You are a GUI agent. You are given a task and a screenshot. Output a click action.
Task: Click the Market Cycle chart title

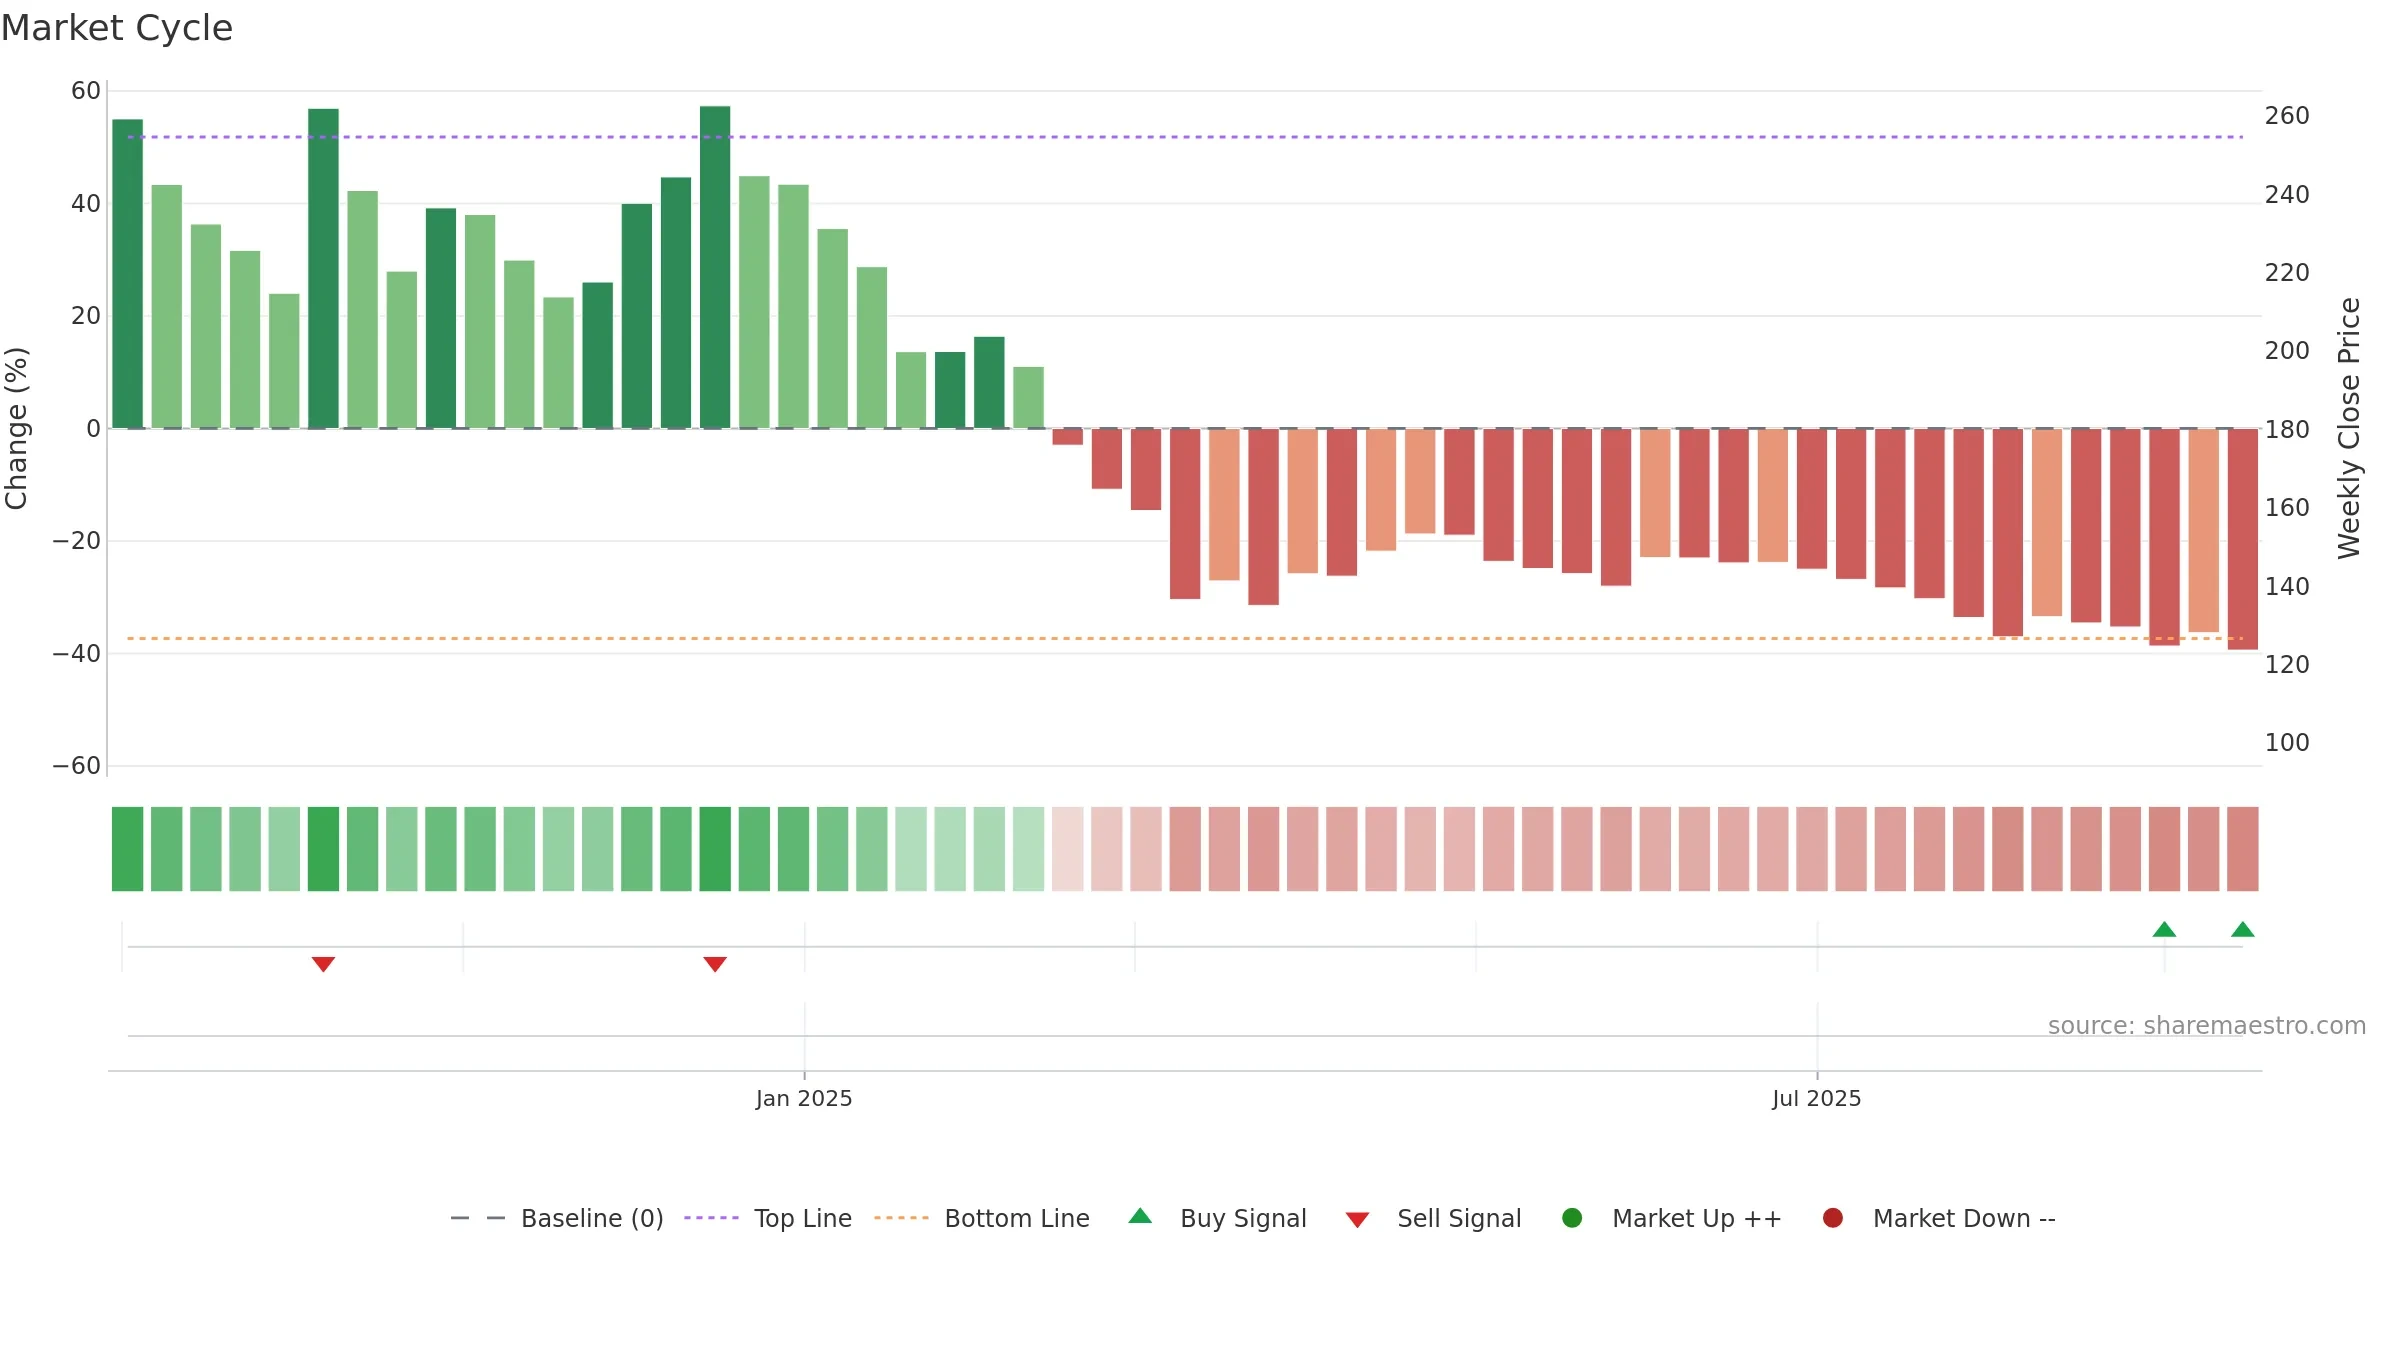tap(117, 28)
